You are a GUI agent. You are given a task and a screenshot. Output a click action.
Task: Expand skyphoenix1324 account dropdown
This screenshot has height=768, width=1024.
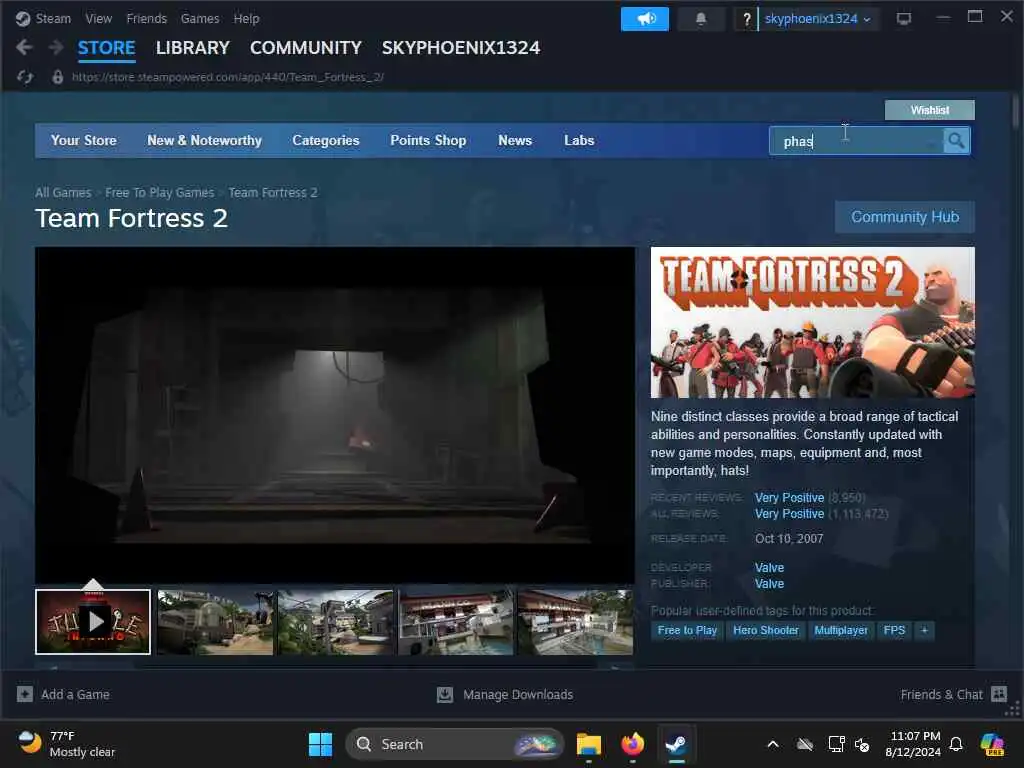818,19
